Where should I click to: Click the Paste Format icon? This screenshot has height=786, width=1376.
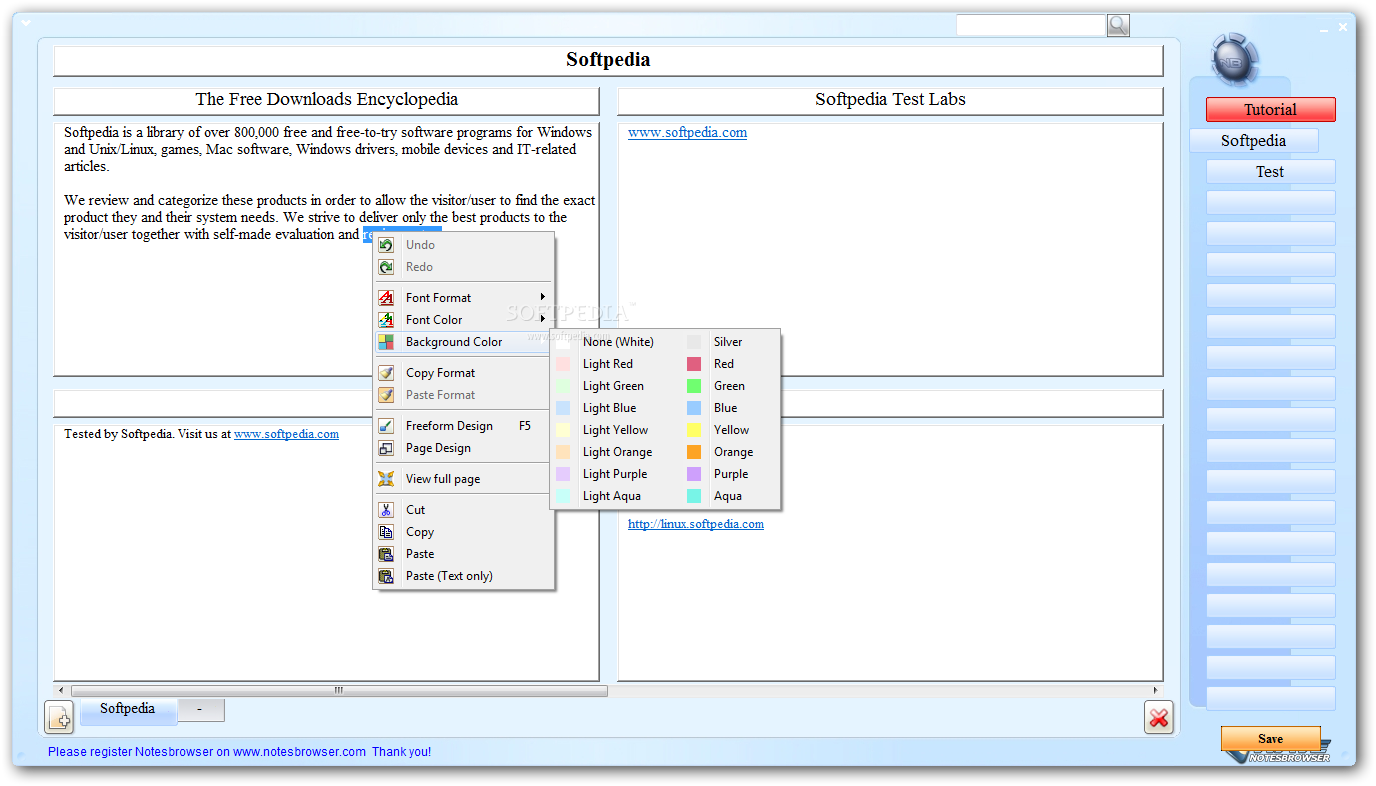pos(386,395)
